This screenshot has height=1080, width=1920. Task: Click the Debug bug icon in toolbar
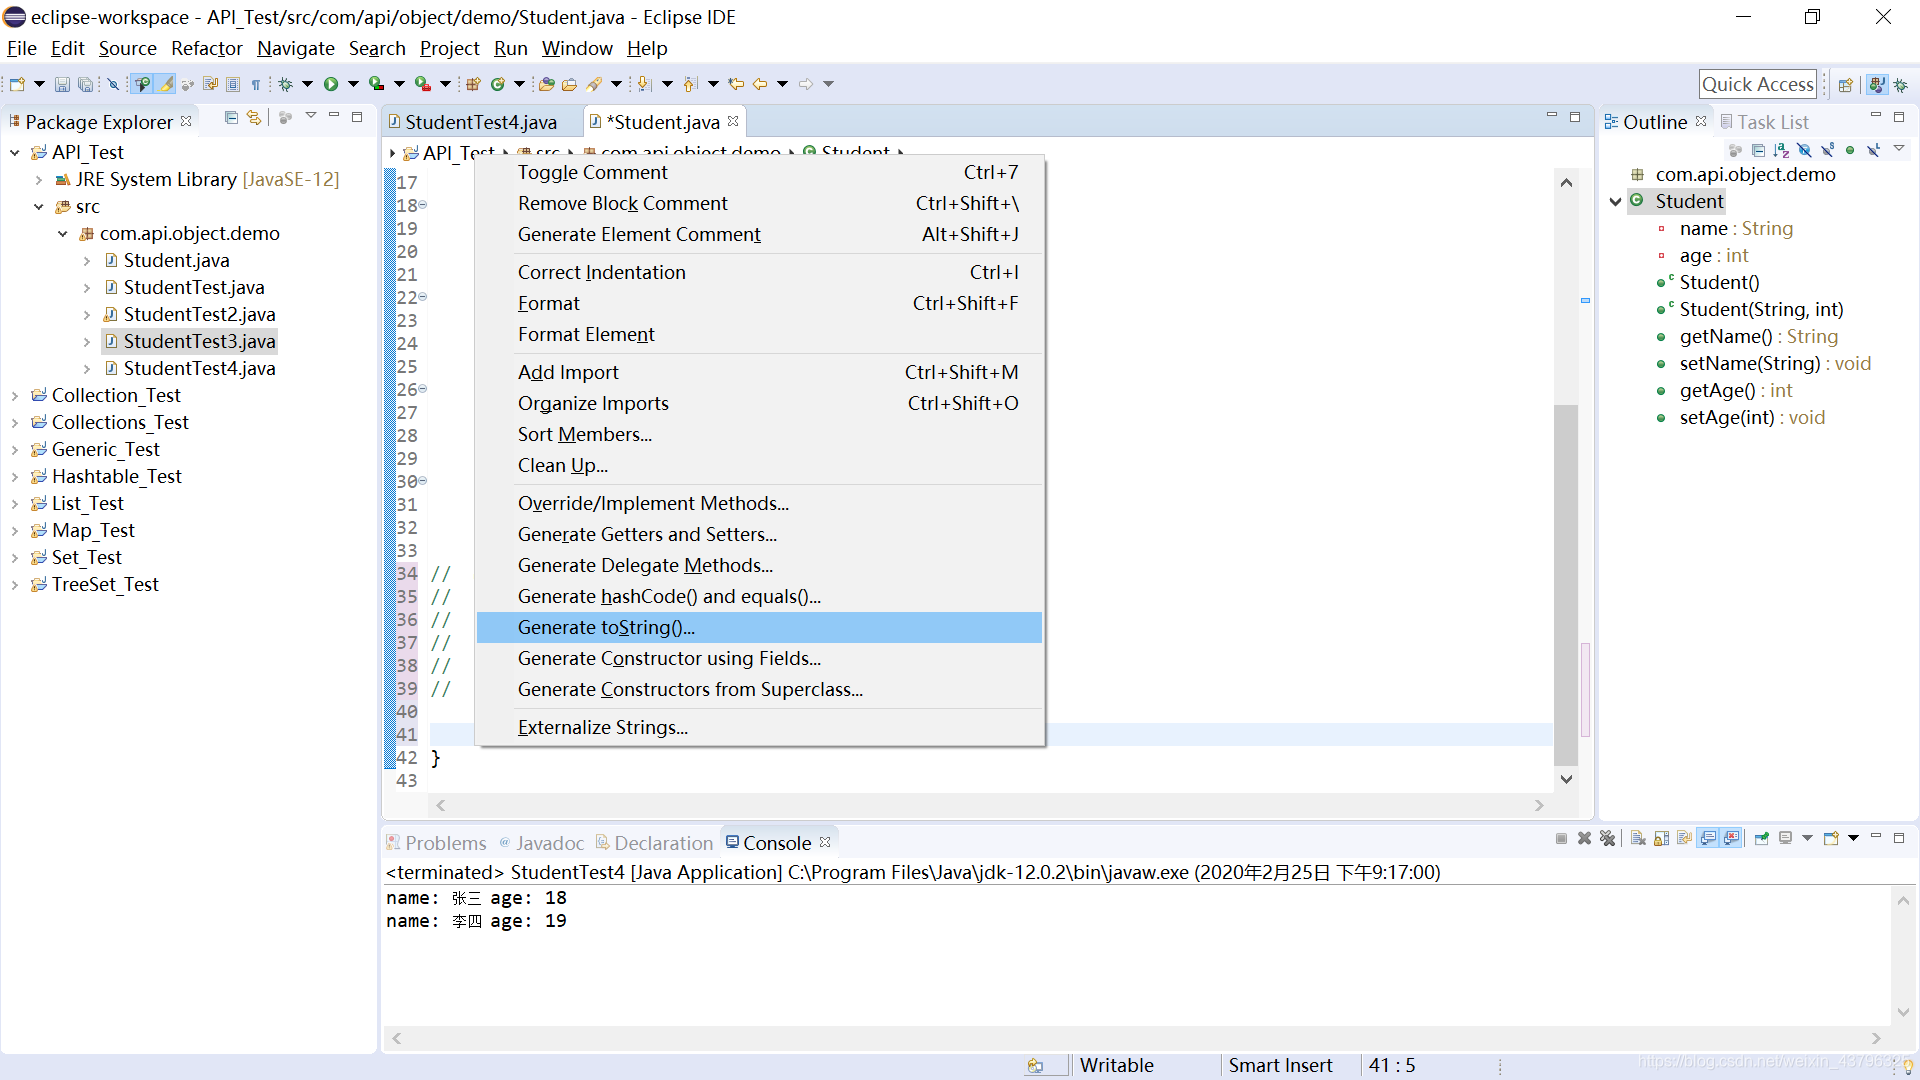pos(286,84)
